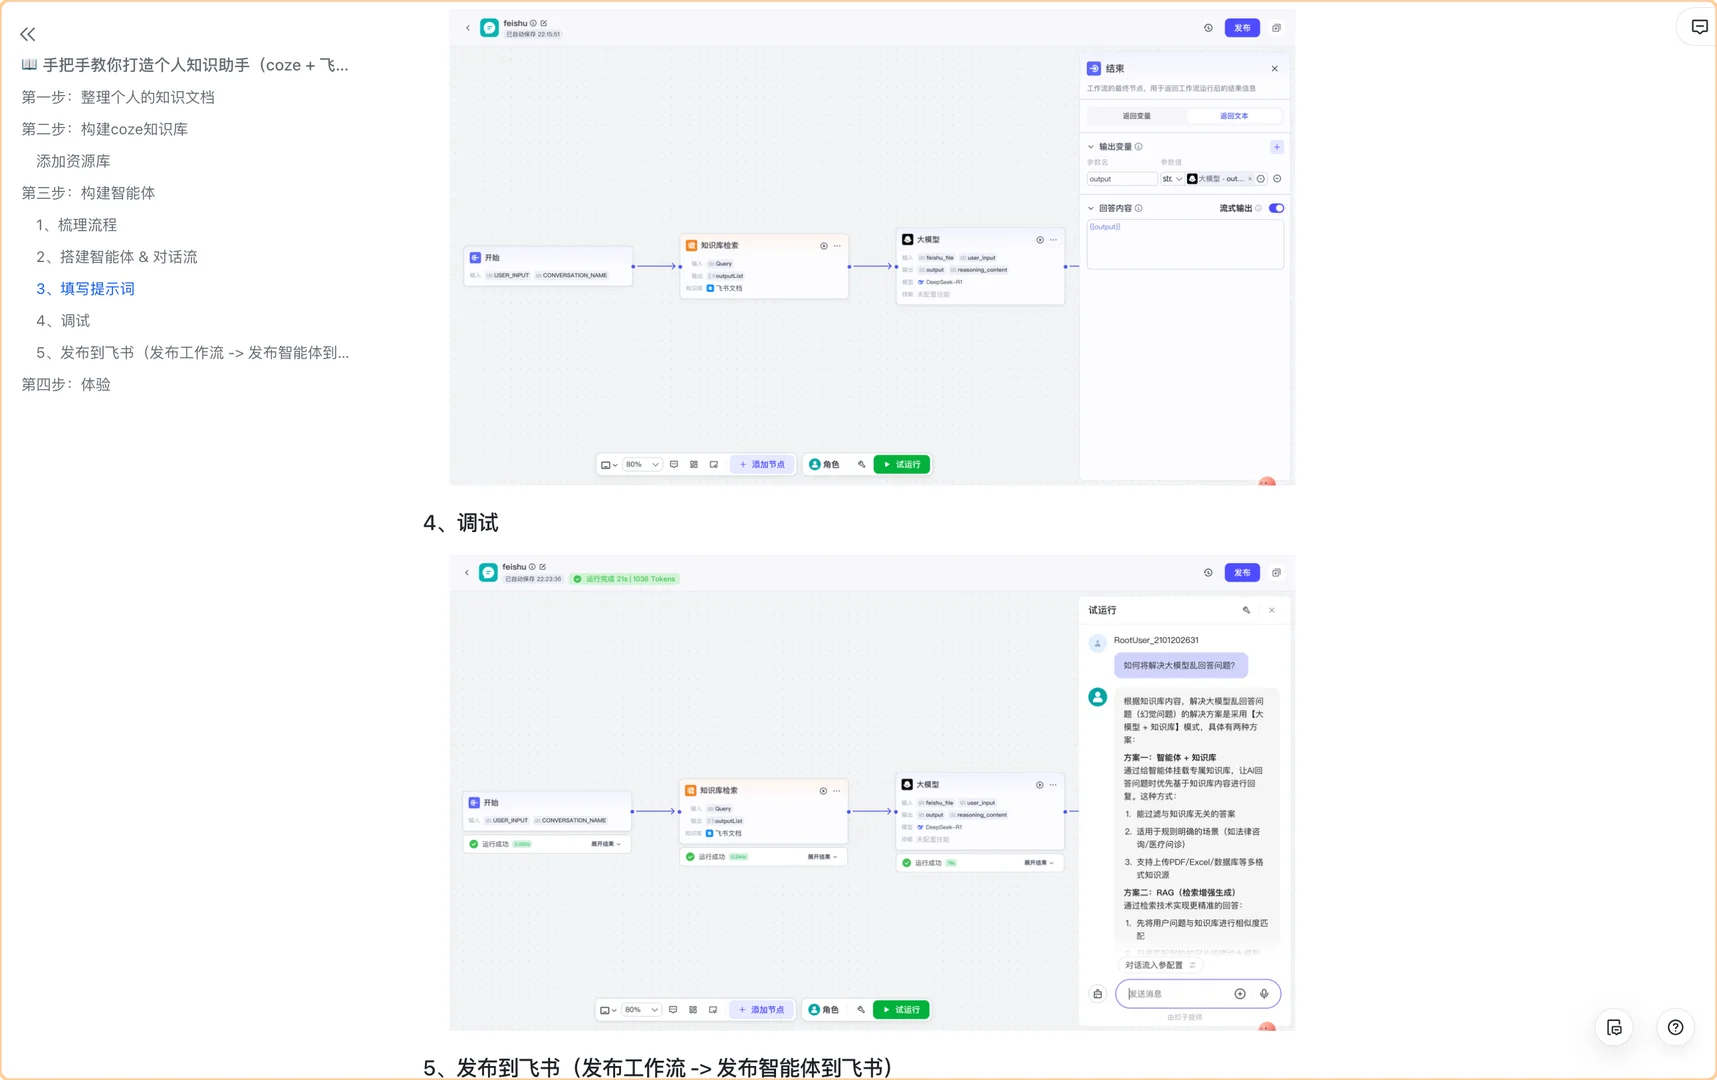Select 添加资源库 in the outline
The image size is (1717, 1080).
[73, 161]
